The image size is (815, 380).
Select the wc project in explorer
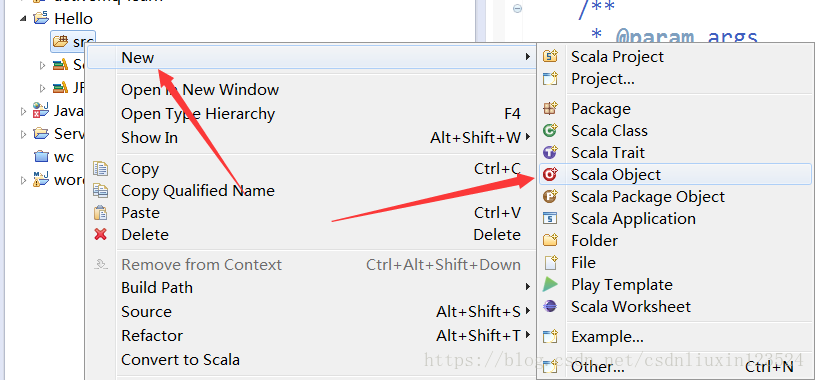pos(64,156)
